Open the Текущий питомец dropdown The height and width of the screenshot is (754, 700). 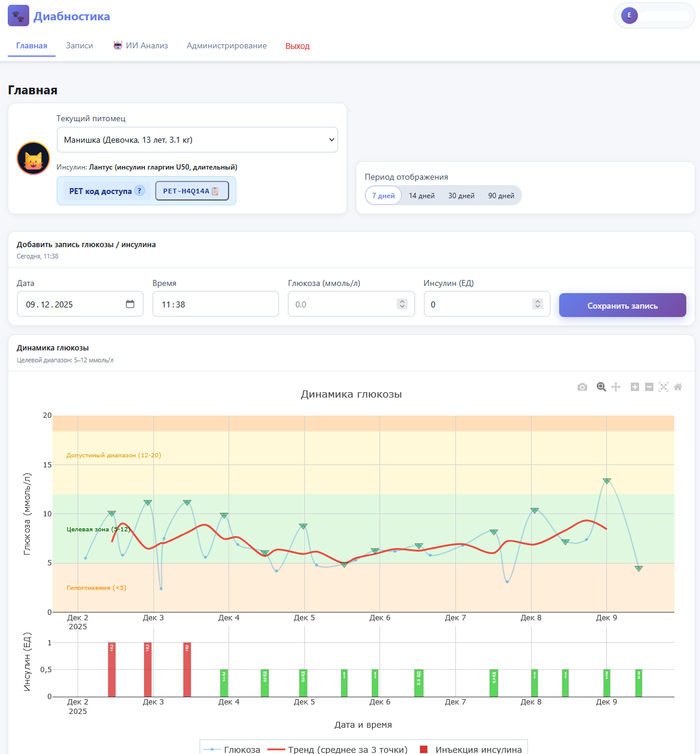coord(197,139)
